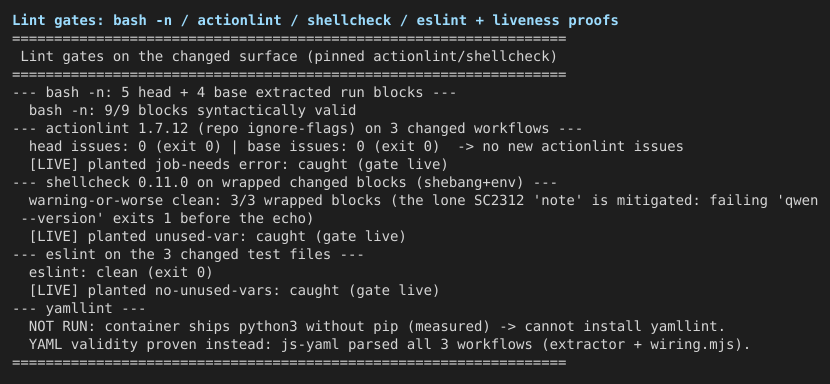Select the shellcheck 0.11.0 section header

pyautogui.click(x=284, y=183)
